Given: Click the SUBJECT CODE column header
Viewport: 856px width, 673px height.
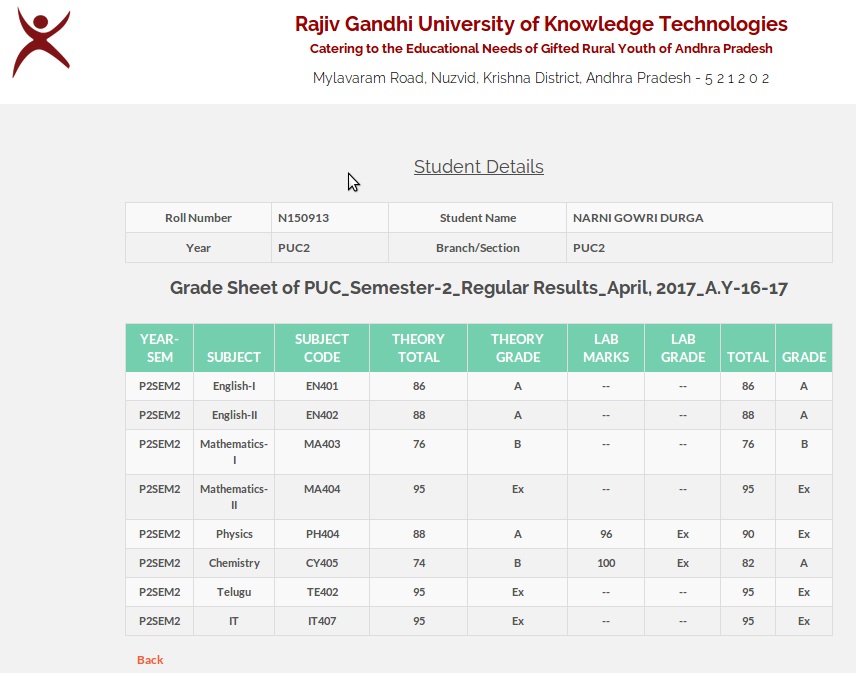Looking at the screenshot, I should 322,348.
